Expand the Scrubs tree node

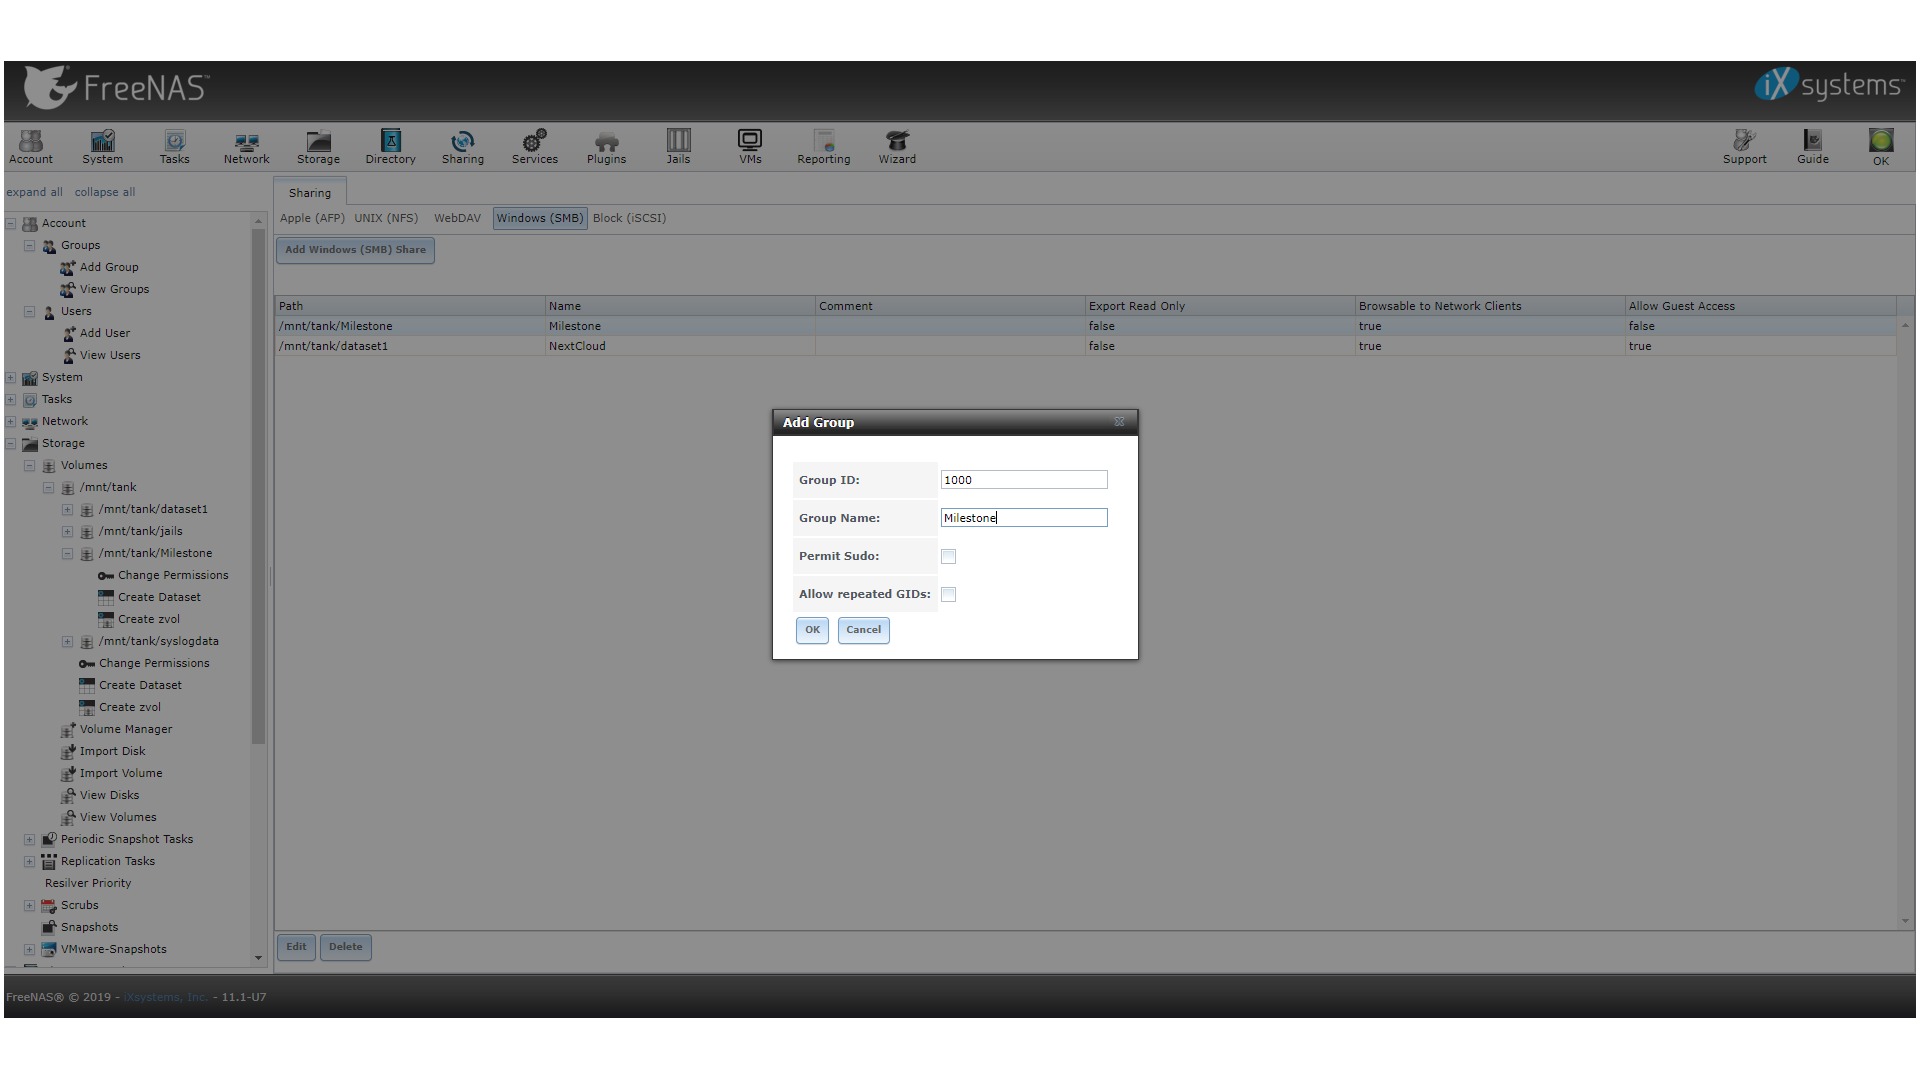(x=30, y=905)
